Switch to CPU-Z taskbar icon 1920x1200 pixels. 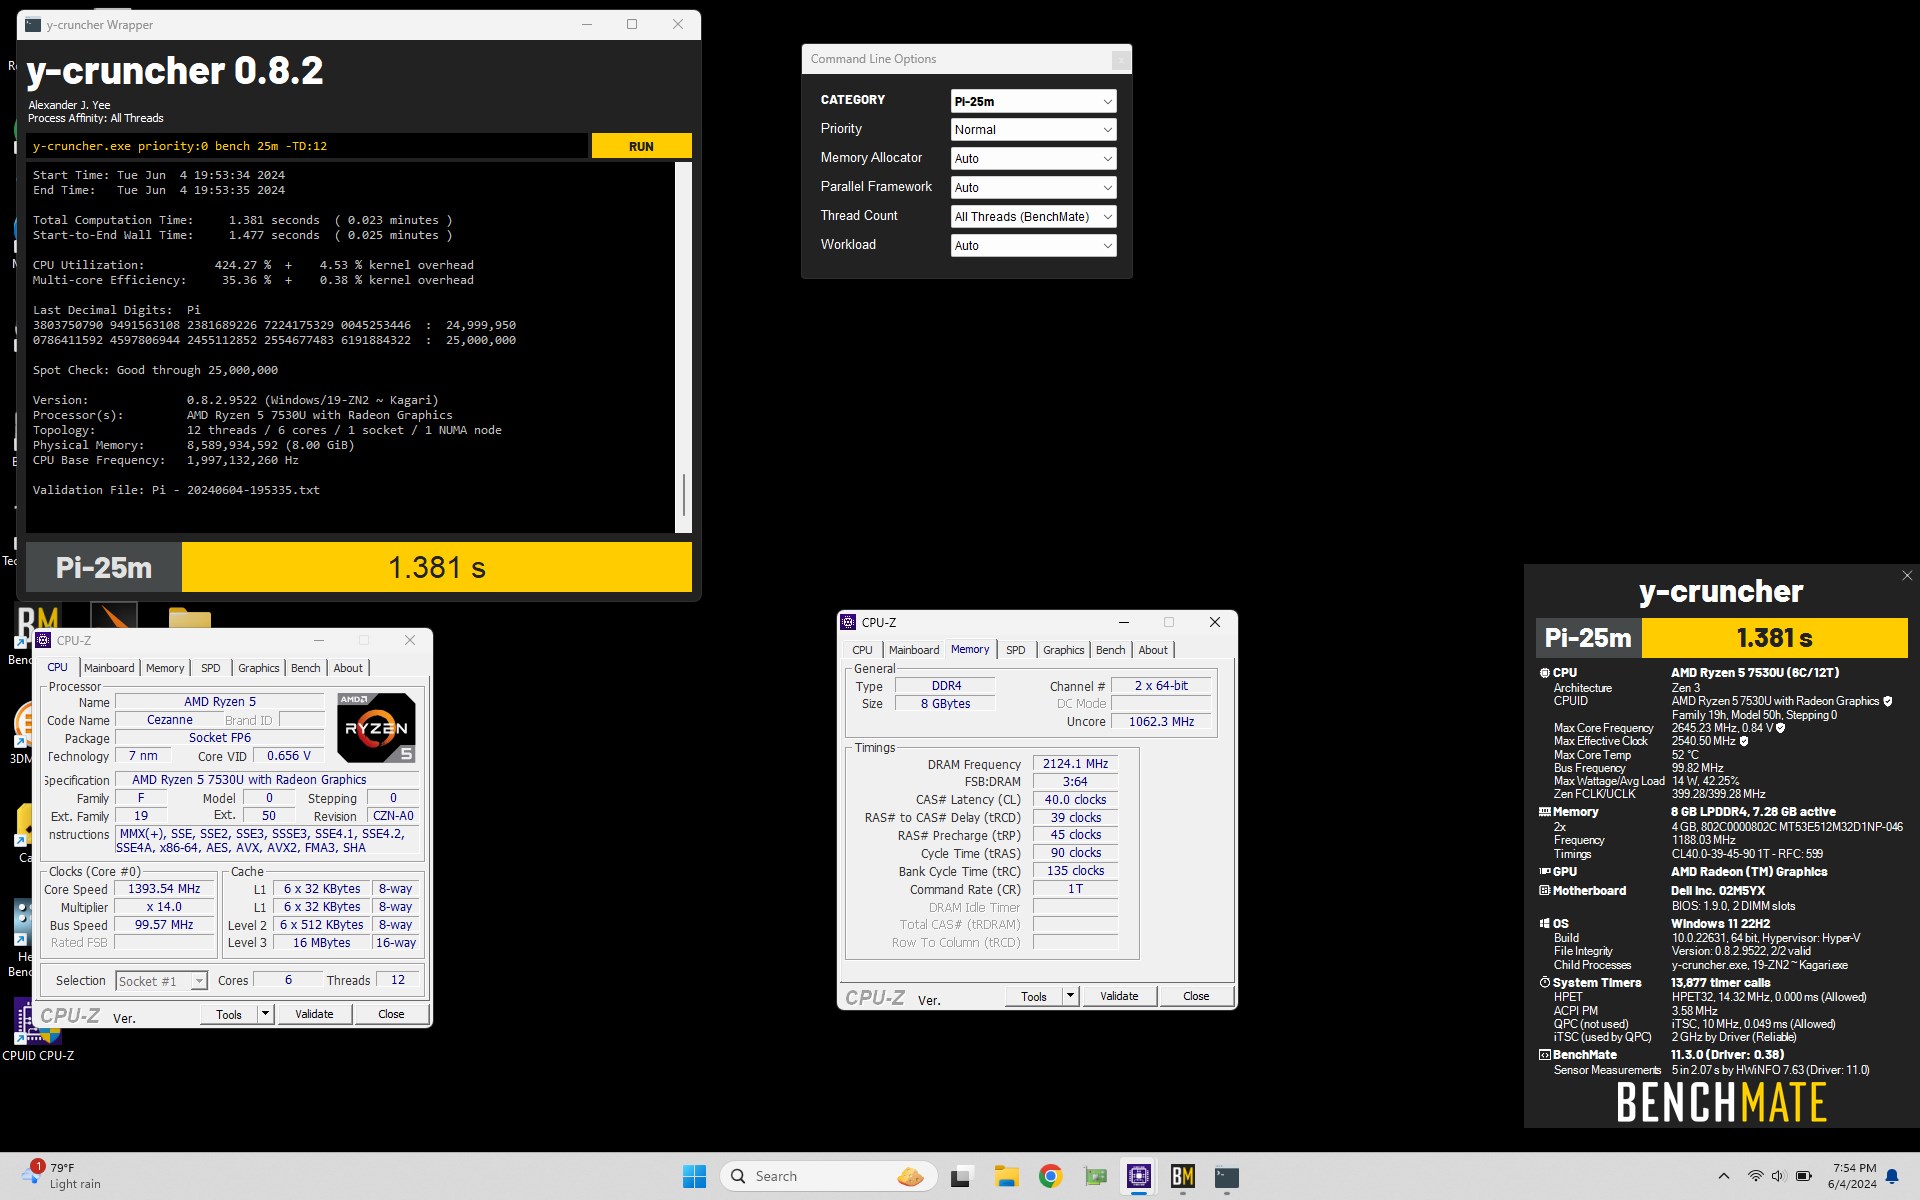pyautogui.click(x=1139, y=1177)
